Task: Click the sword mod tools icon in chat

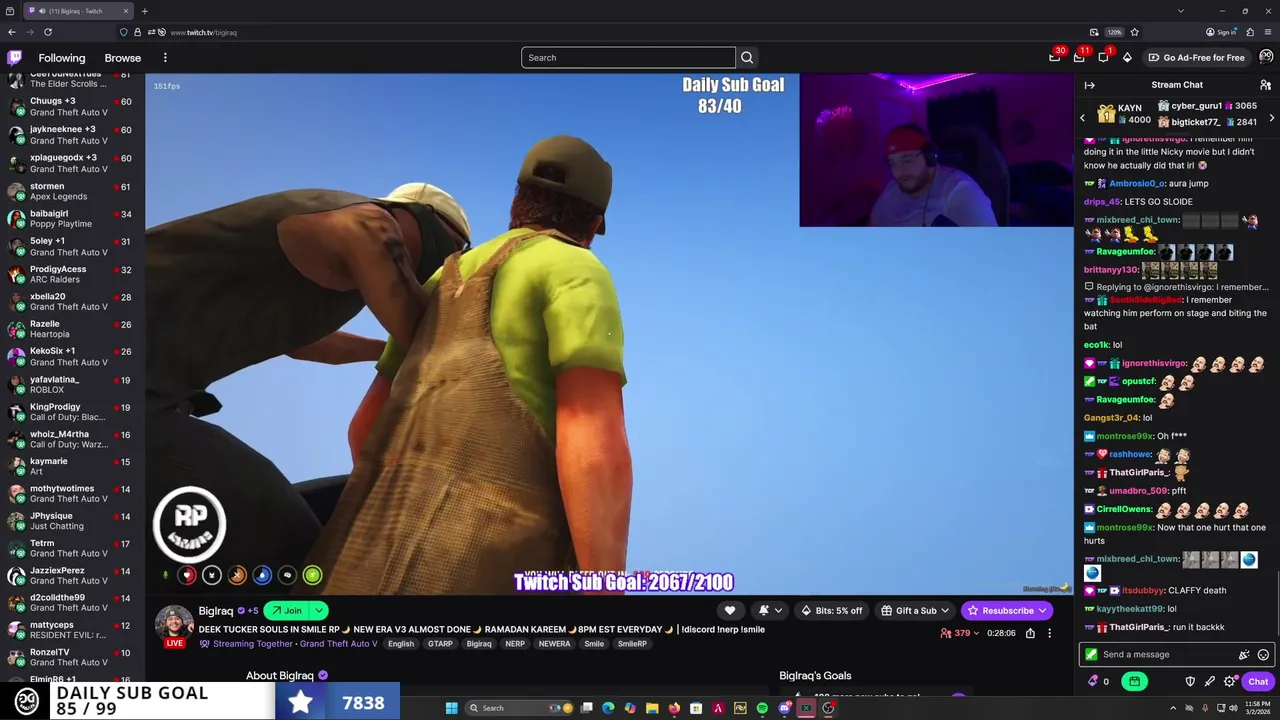Action: click(x=1210, y=681)
